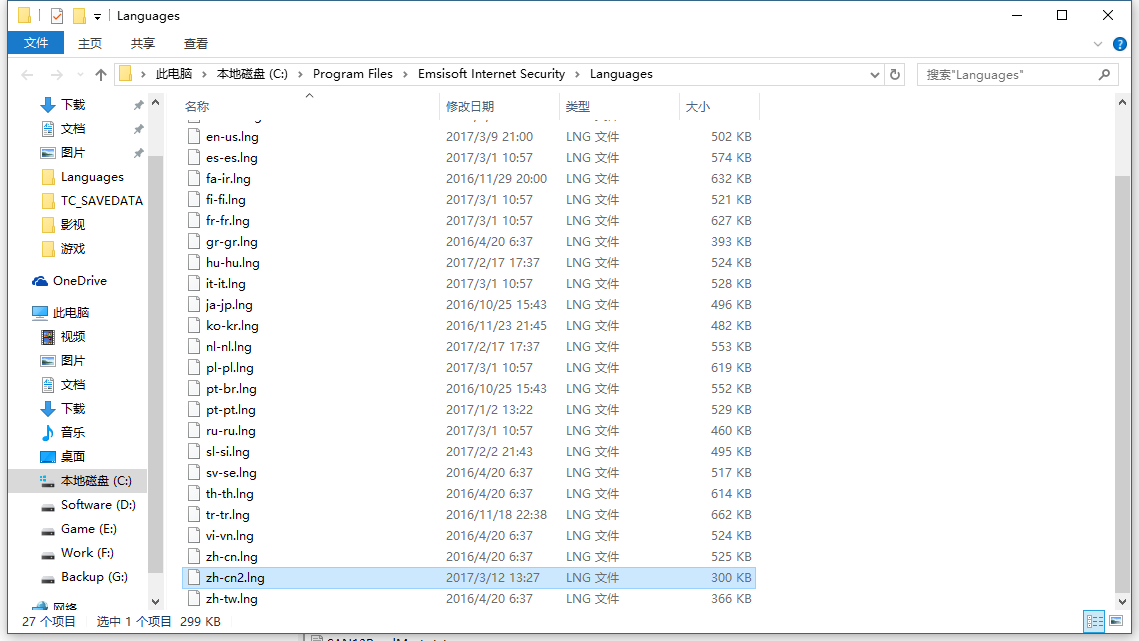Refresh the Languages folder
This screenshot has height=641, width=1139.
point(895,74)
